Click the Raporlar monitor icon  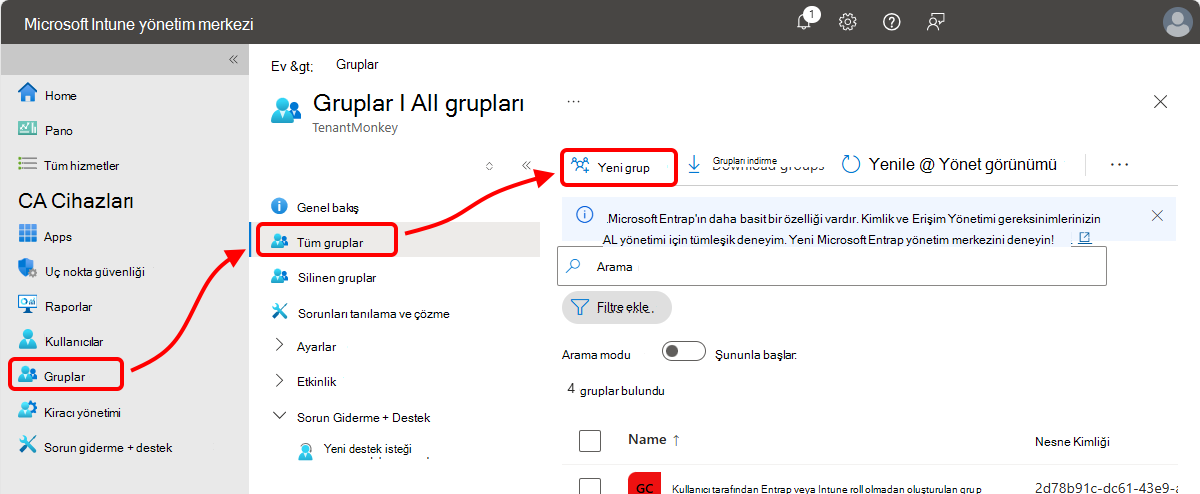[x=28, y=306]
